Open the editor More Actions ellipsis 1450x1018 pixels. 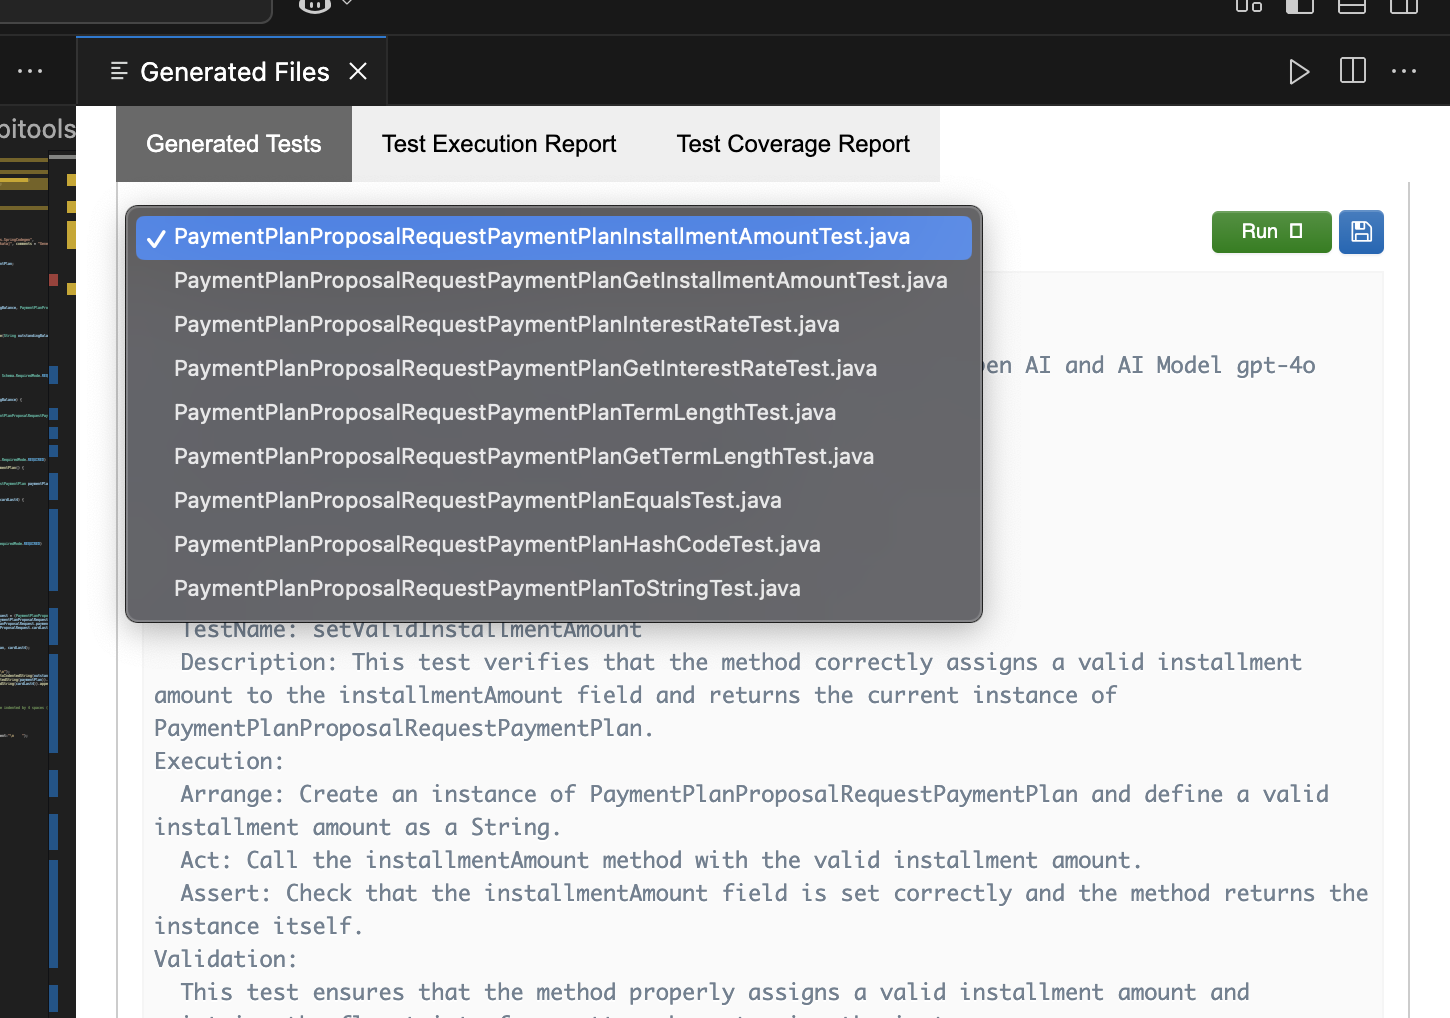1404,71
